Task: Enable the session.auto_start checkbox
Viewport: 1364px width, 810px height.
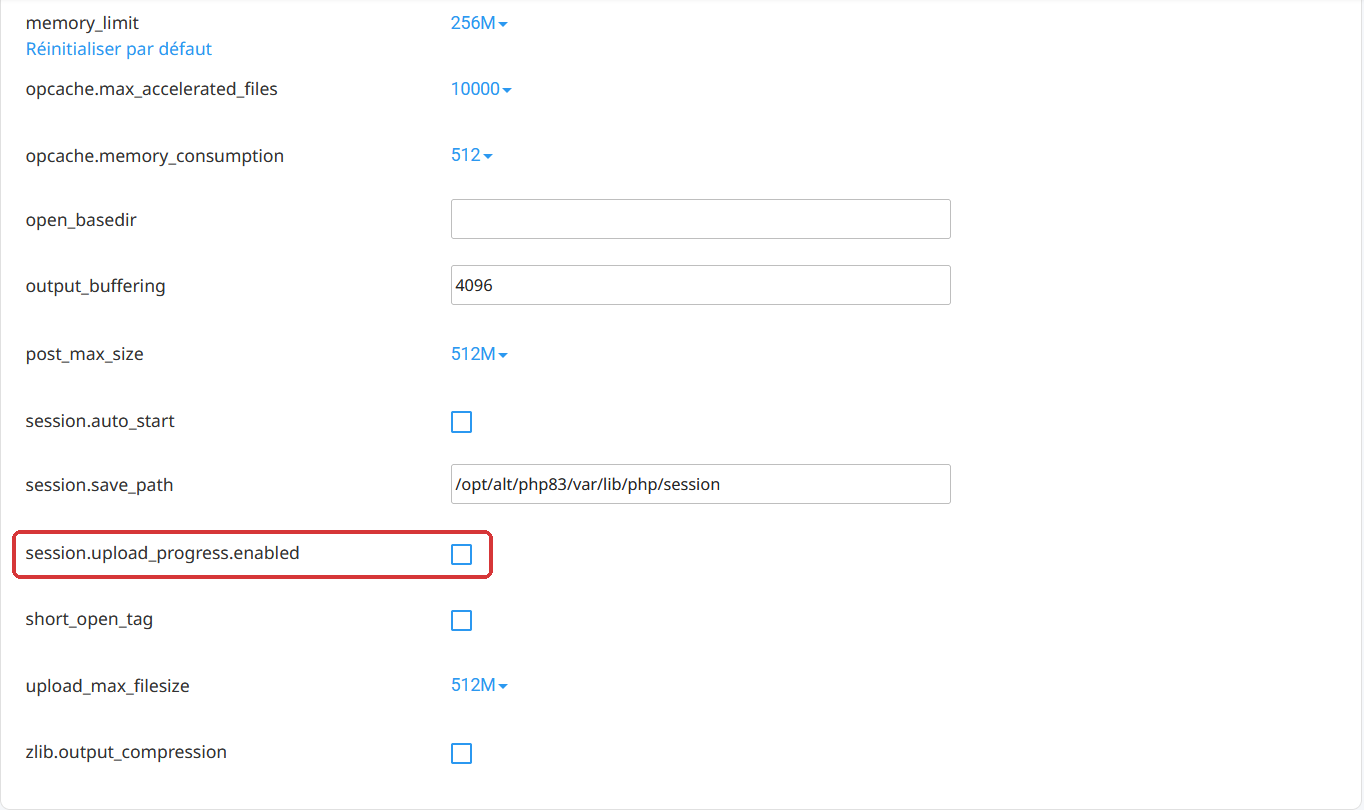Action: click(x=461, y=422)
